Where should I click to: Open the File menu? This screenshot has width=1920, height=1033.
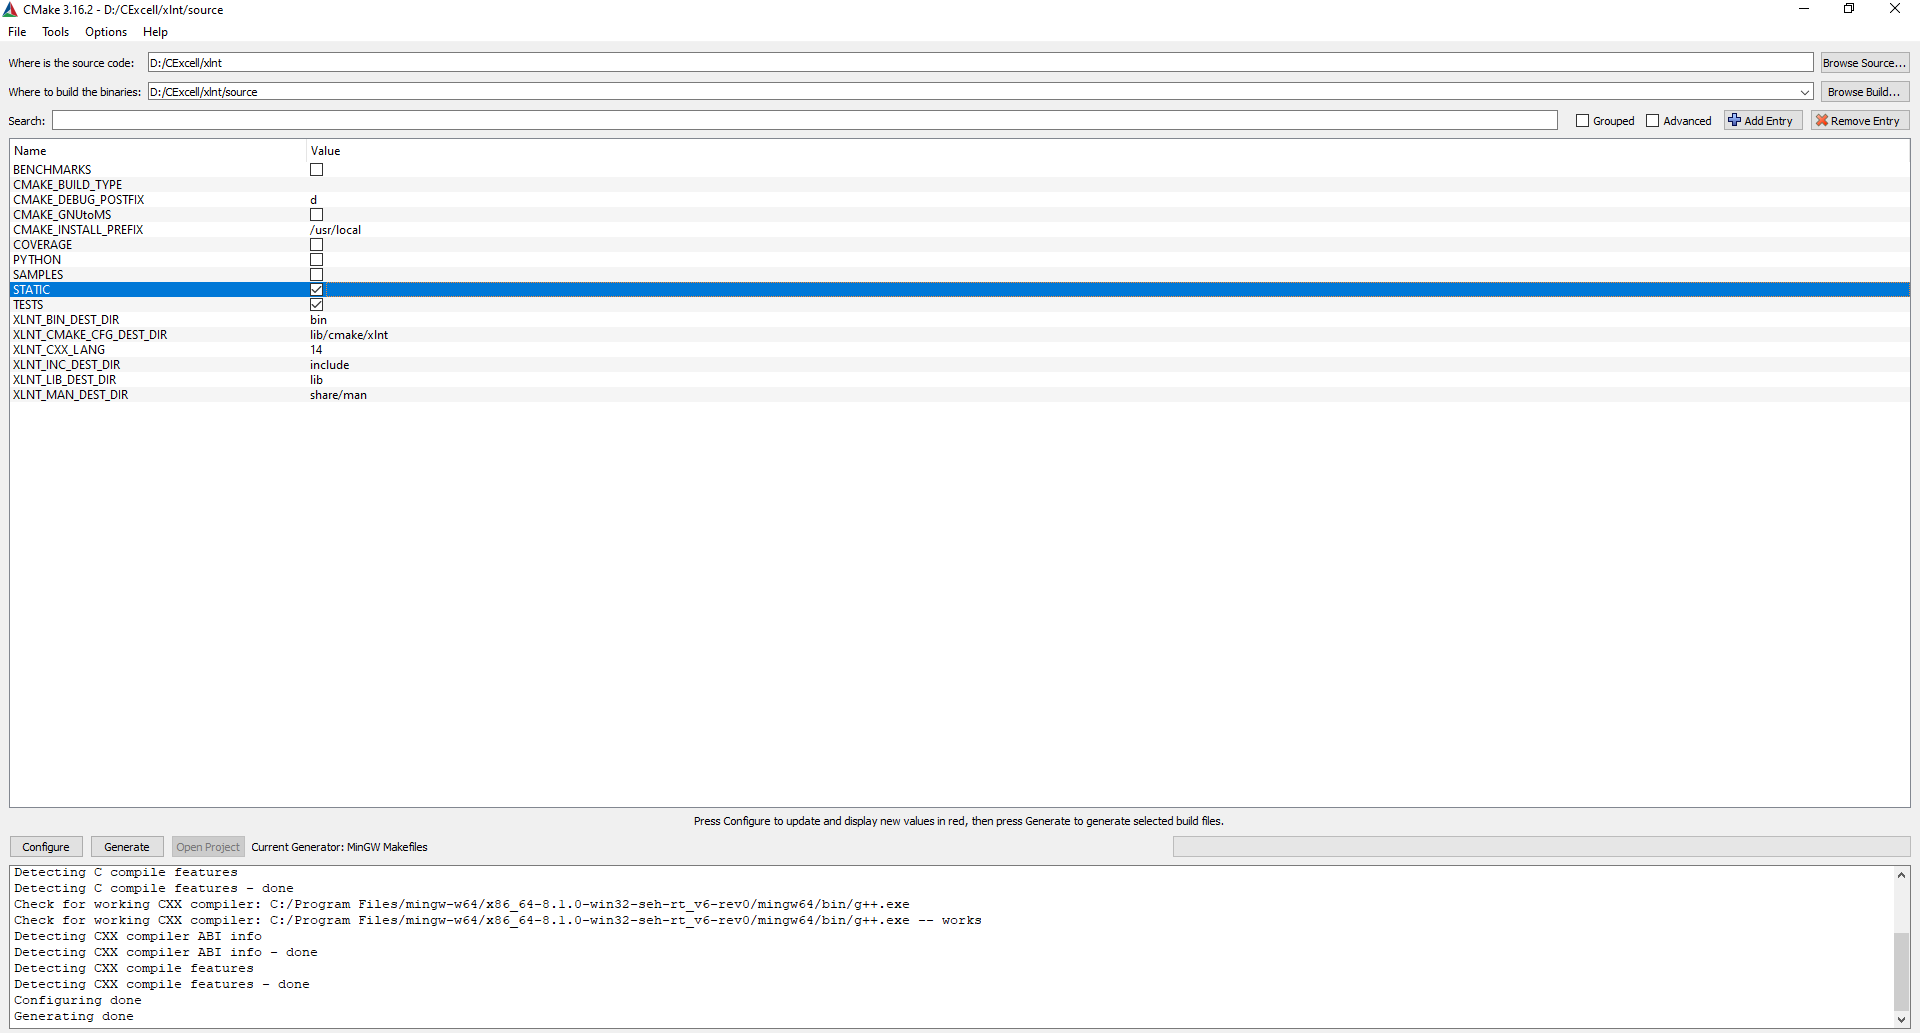[x=16, y=31]
